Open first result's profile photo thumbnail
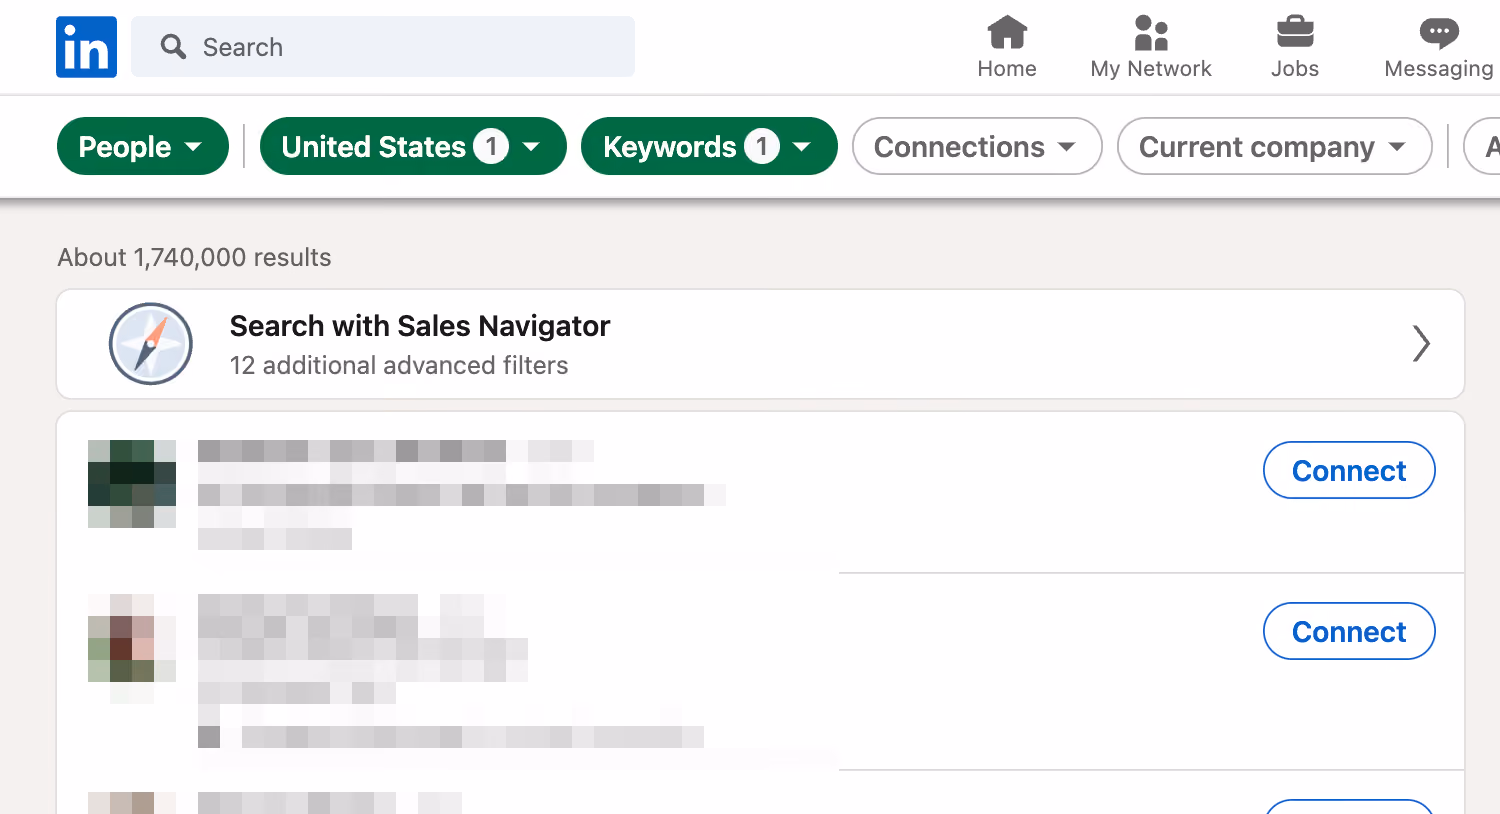The image size is (1500, 814). (x=132, y=484)
